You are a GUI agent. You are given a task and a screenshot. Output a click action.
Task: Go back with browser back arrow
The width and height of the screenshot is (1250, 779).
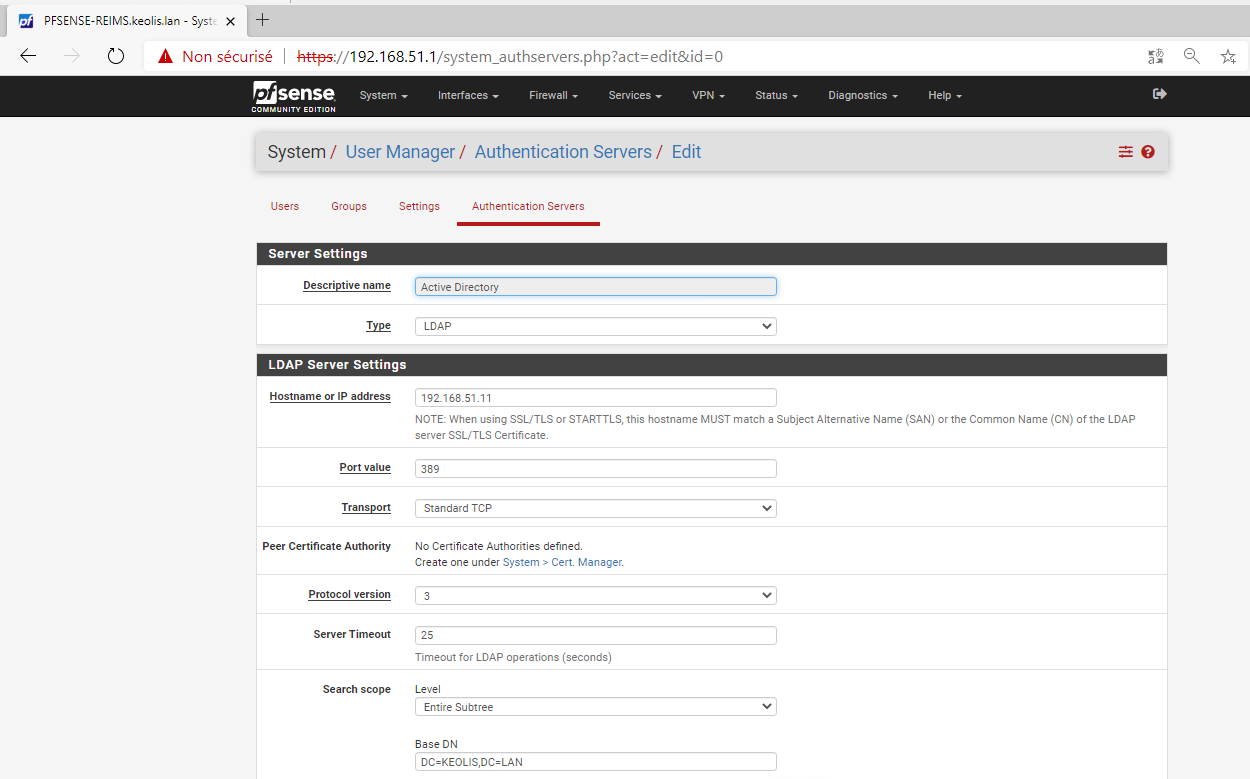(28, 56)
